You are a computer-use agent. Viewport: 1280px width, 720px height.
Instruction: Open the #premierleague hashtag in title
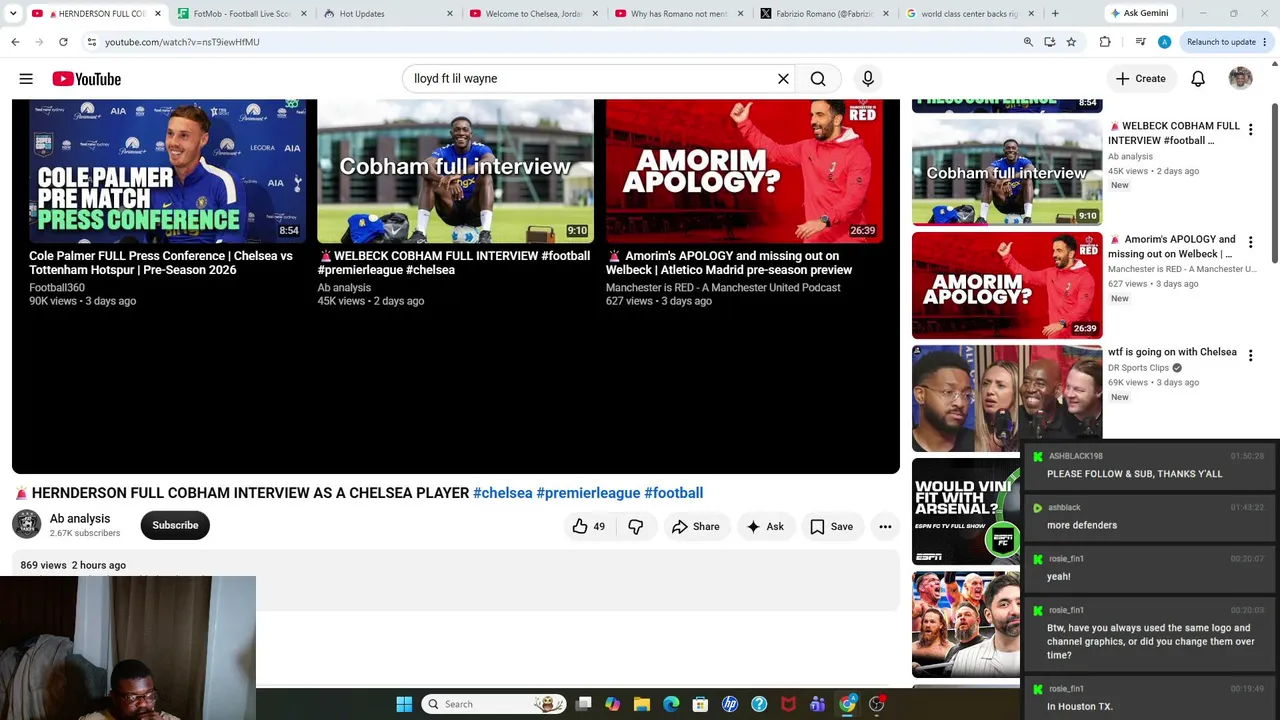click(x=588, y=493)
